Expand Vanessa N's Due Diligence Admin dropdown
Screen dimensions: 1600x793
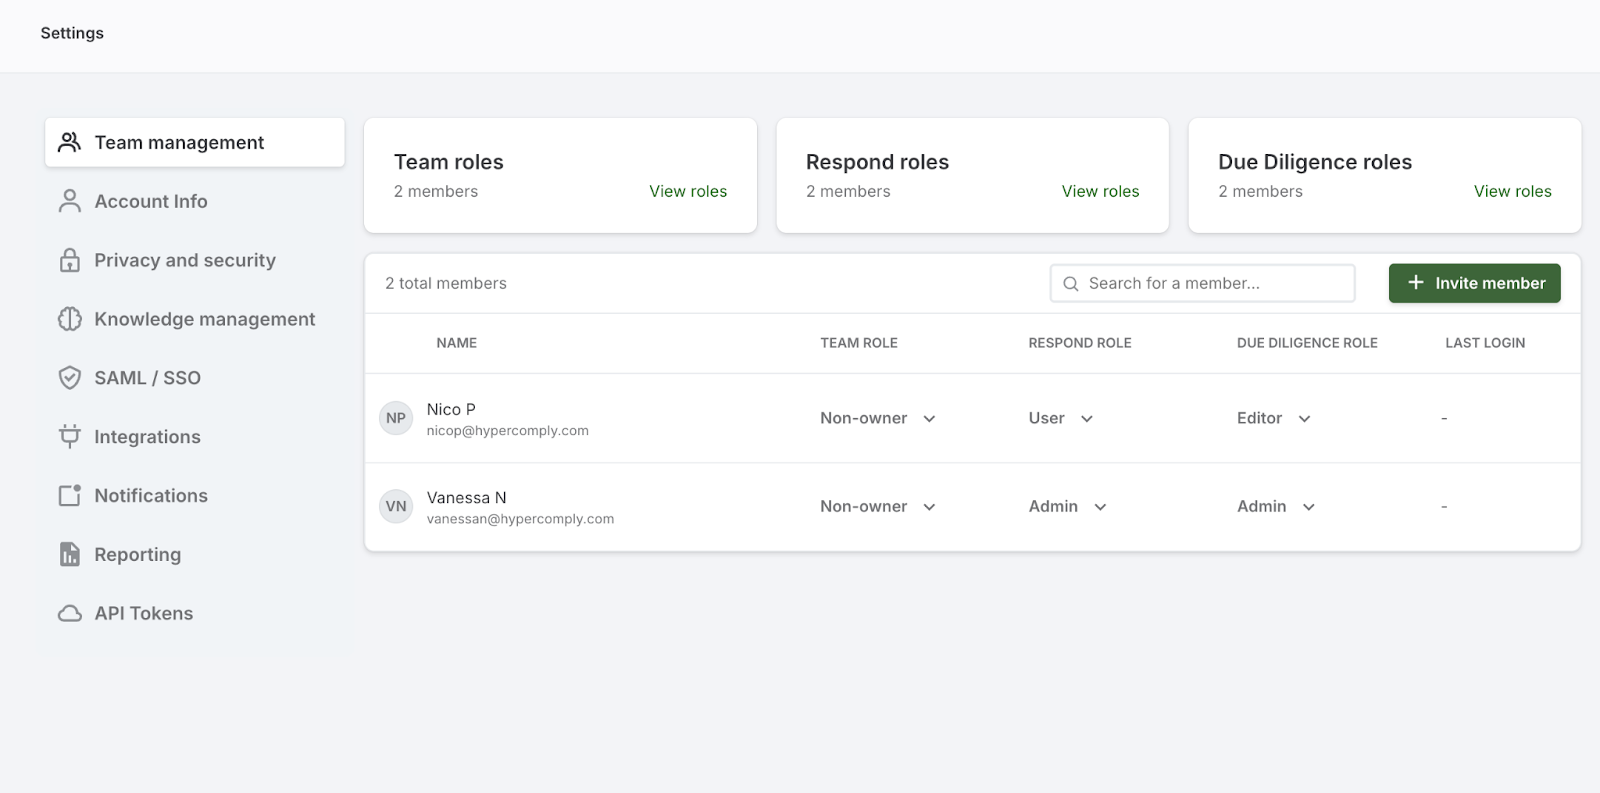[x=1276, y=506]
